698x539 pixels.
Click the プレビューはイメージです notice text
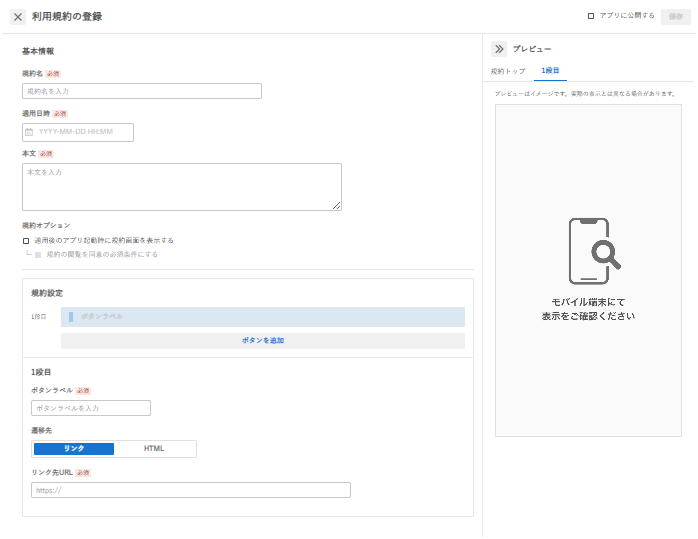585,94
